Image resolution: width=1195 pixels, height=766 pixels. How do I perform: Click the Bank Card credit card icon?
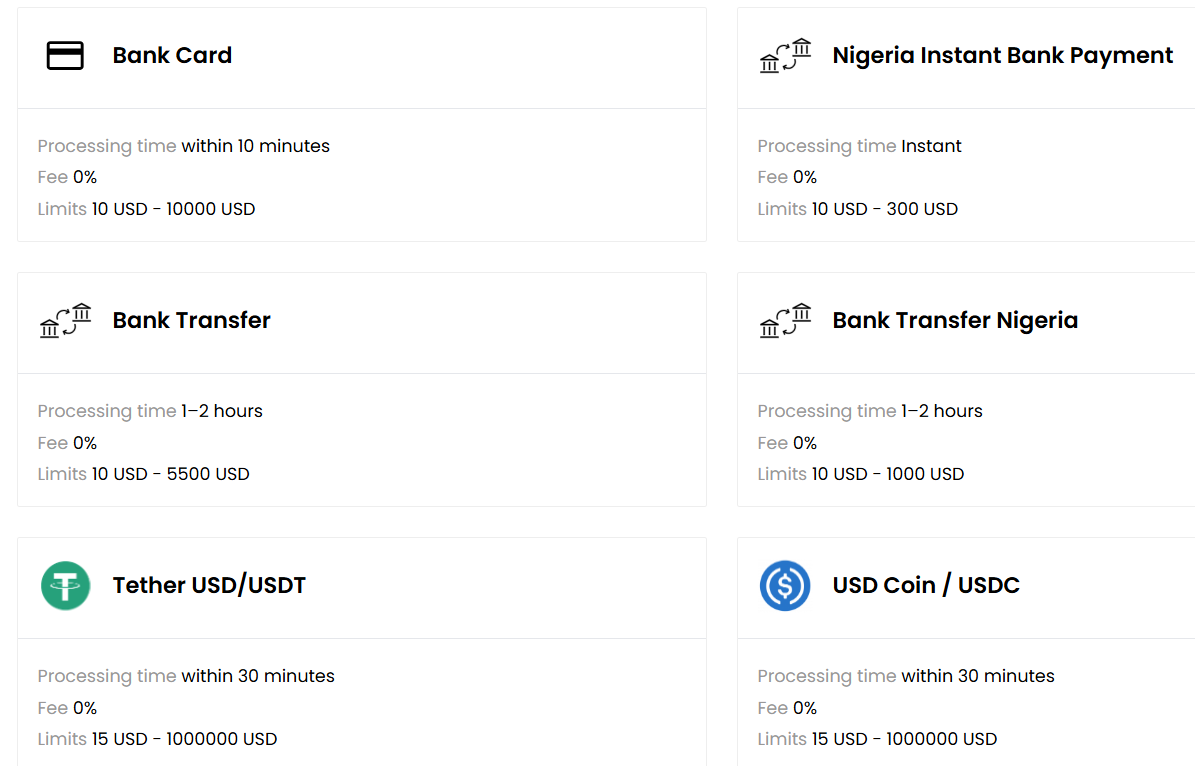pos(65,56)
